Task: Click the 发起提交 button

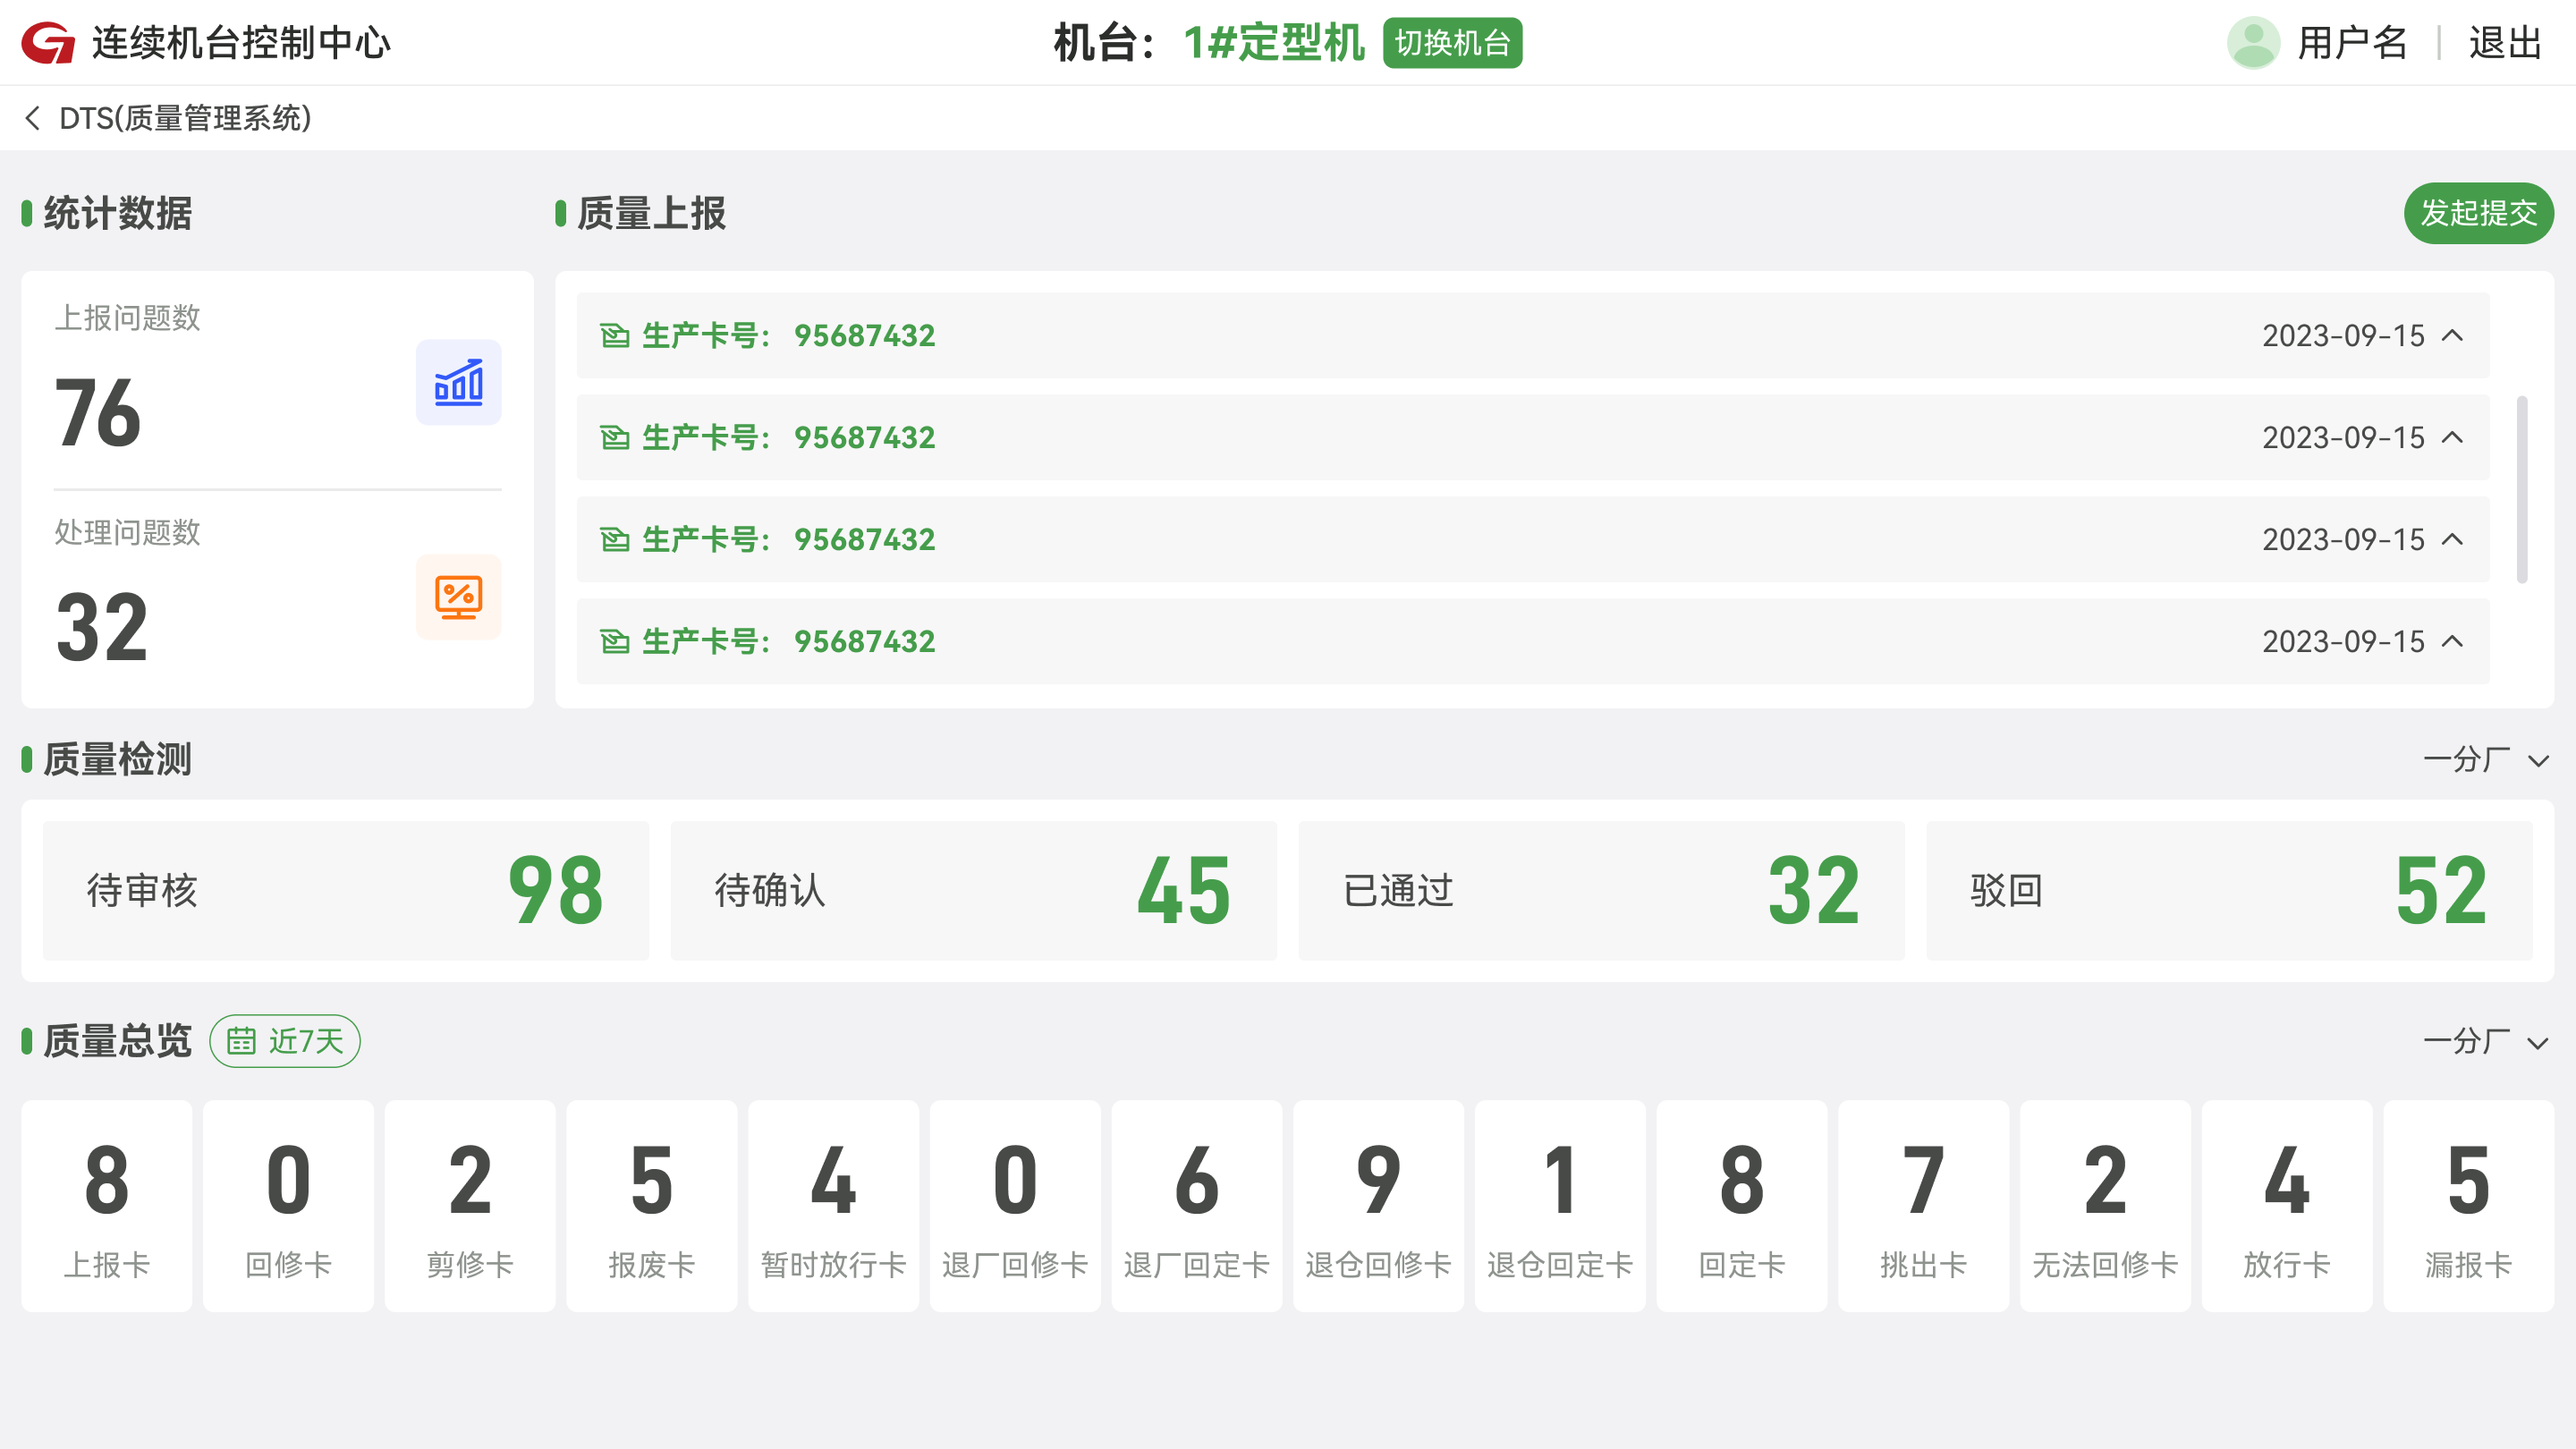Action: pyautogui.click(x=2478, y=213)
